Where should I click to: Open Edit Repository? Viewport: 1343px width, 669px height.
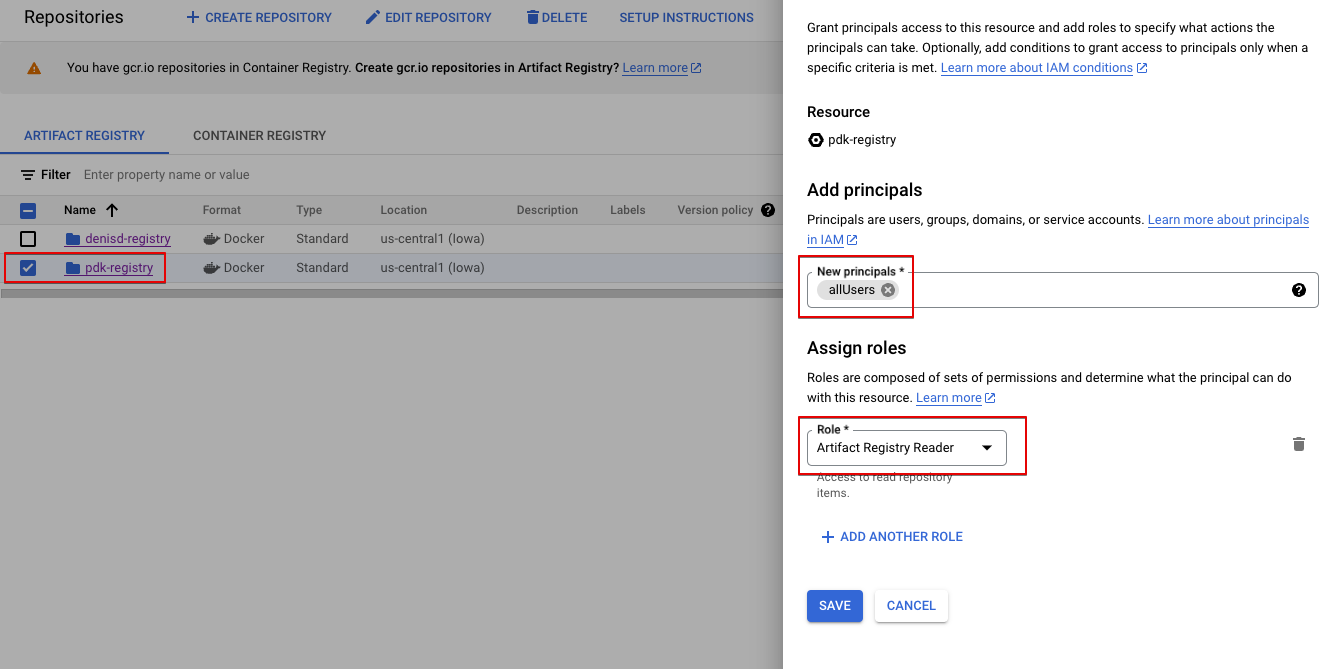(x=429, y=17)
